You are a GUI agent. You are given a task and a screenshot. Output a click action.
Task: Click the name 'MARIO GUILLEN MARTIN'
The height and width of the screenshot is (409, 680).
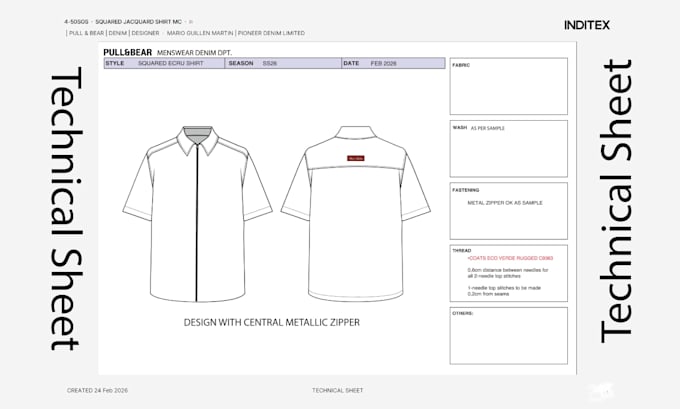point(200,33)
